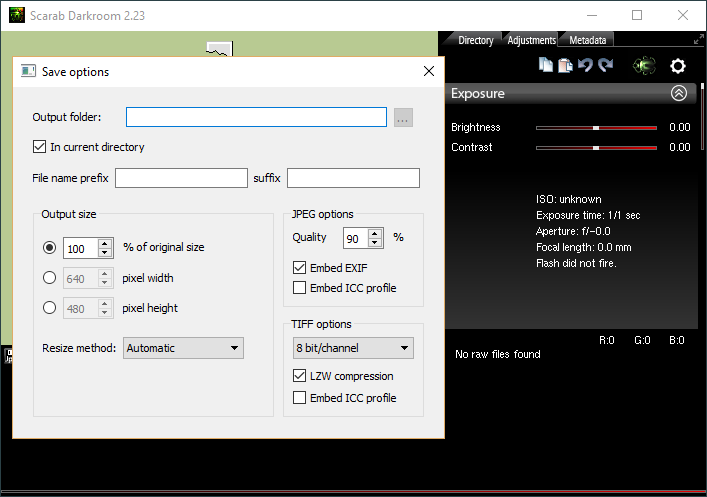Click the image thumbnail in main window
This screenshot has width=707, height=497.
[220, 49]
